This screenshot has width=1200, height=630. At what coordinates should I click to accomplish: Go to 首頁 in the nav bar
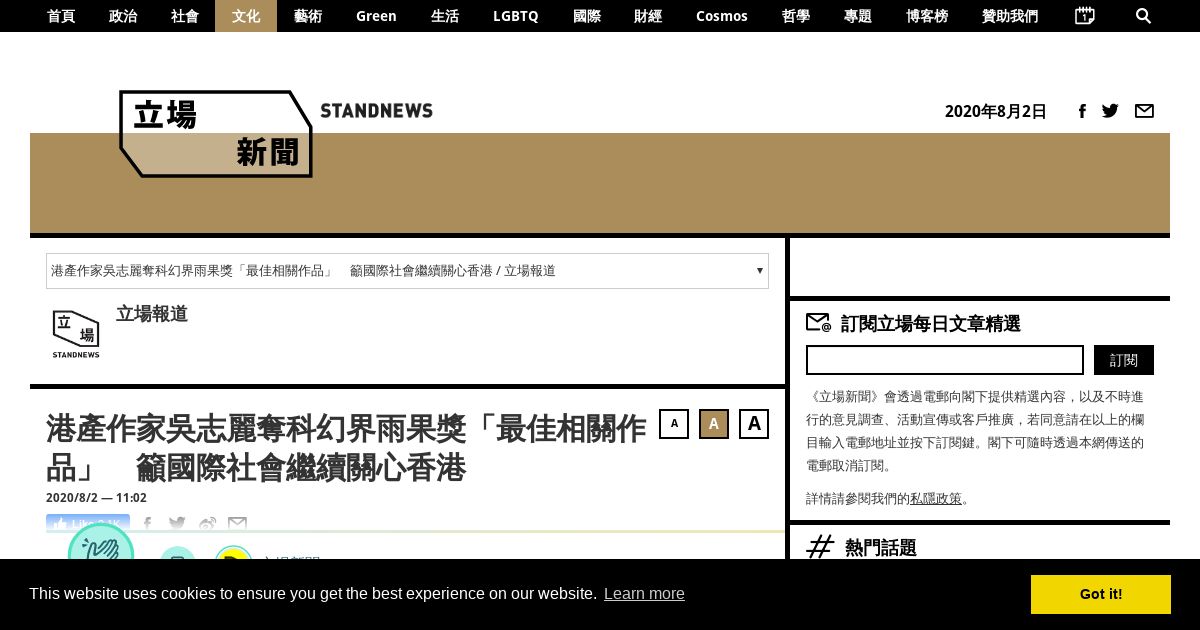click(61, 16)
